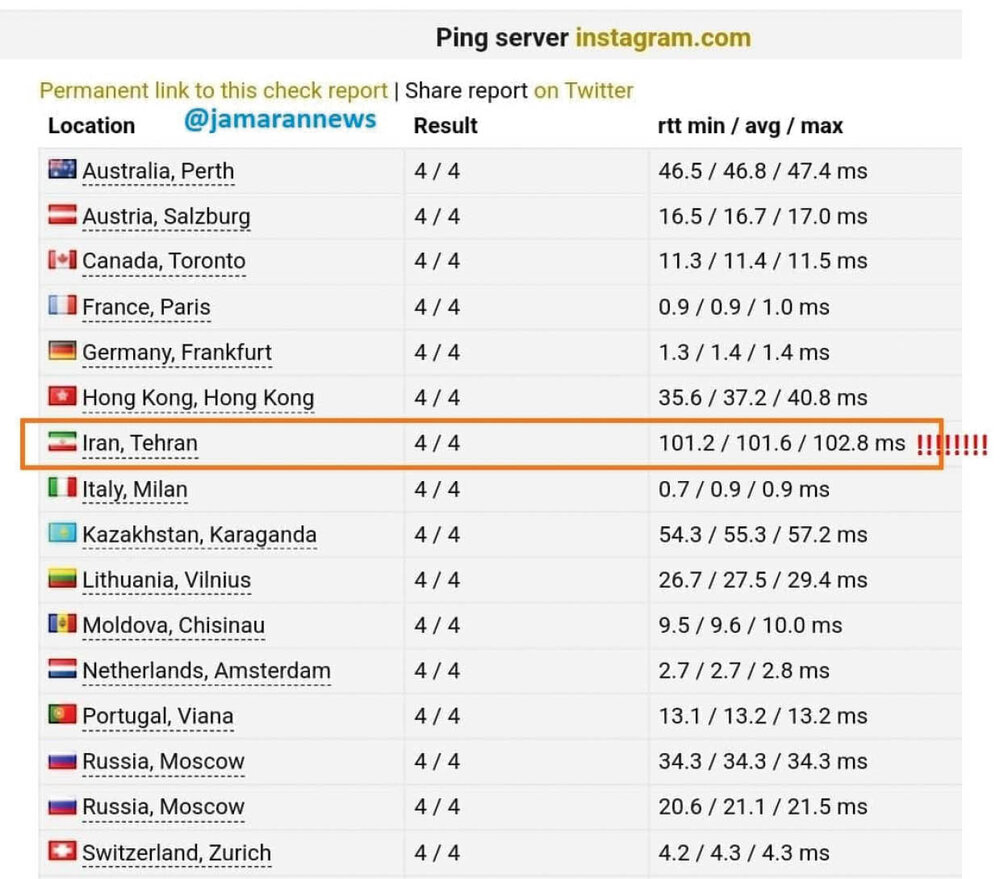Select the Iran, Tehran location link
1000x879 pixels.
140,444
